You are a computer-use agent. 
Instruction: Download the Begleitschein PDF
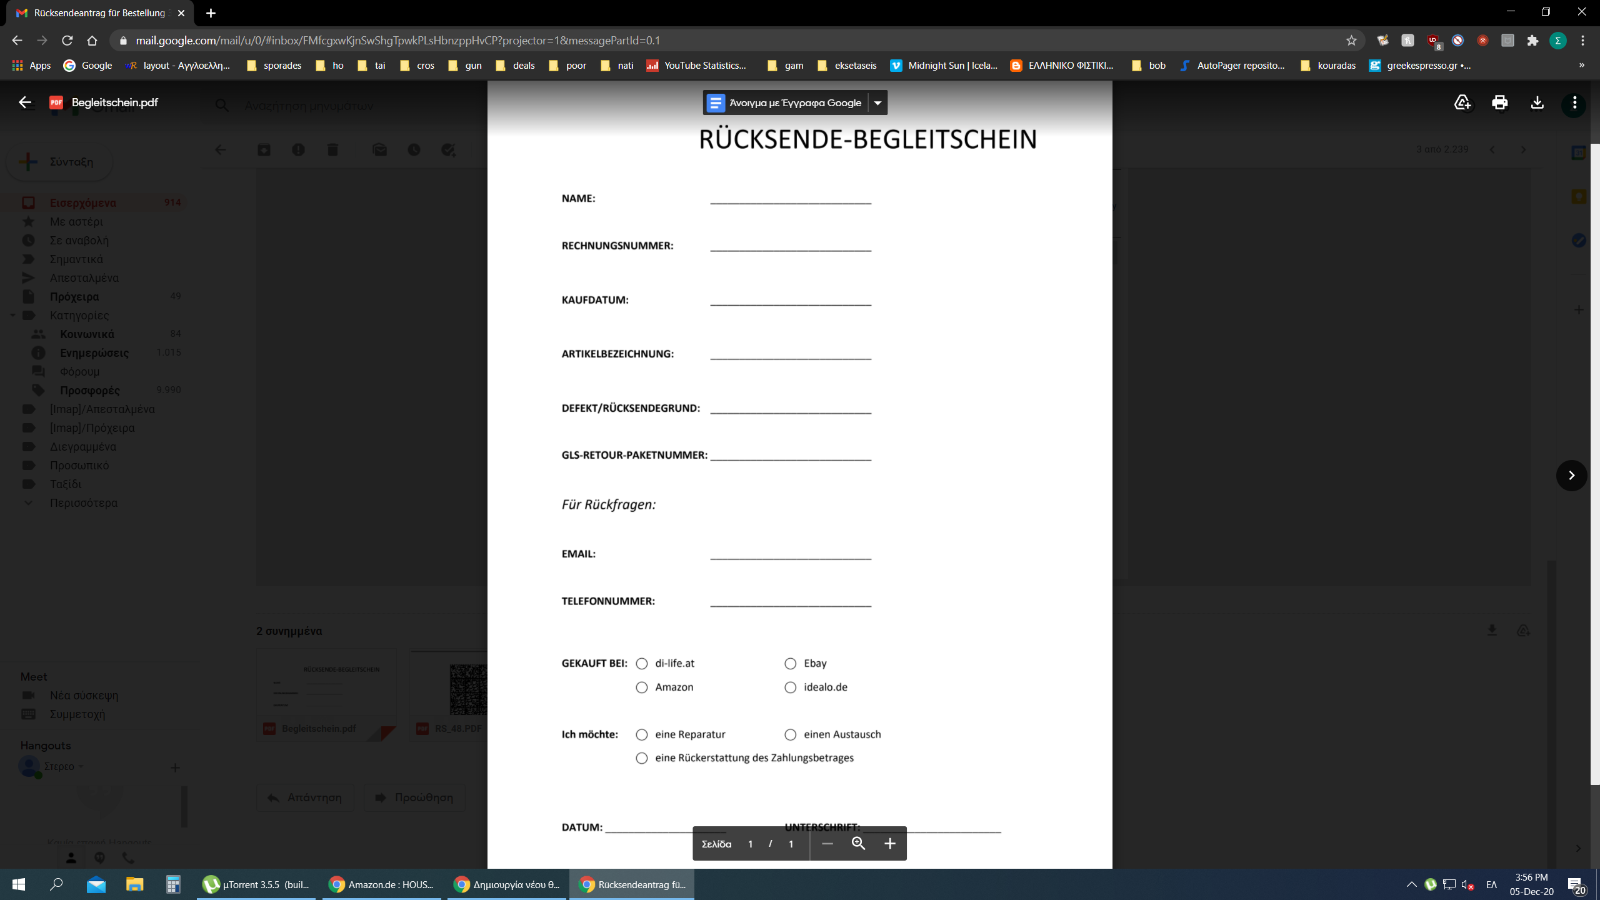click(1537, 102)
